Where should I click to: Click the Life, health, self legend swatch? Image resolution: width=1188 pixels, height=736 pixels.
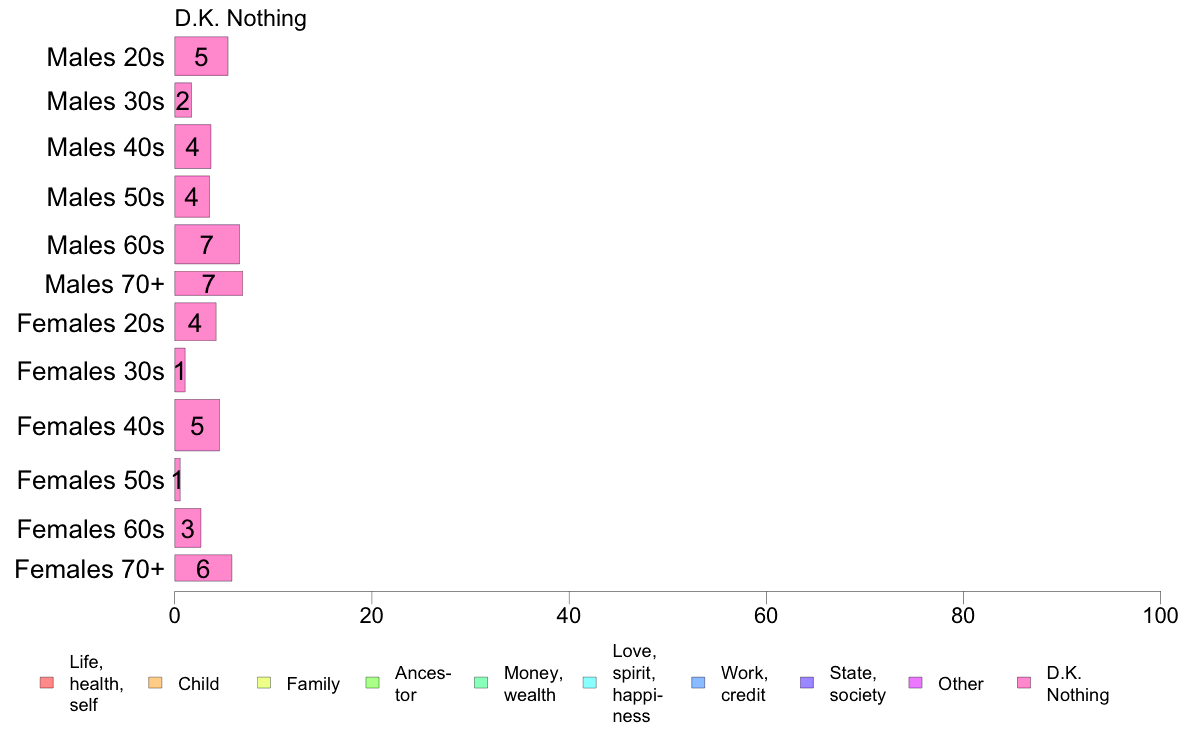[47, 683]
